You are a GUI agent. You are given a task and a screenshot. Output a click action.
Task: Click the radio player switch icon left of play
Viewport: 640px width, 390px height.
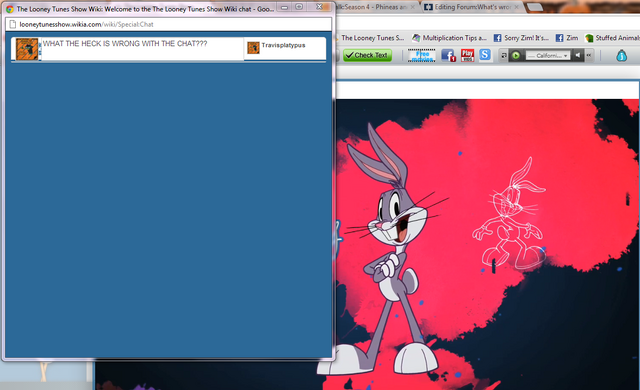click(x=504, y=55)
